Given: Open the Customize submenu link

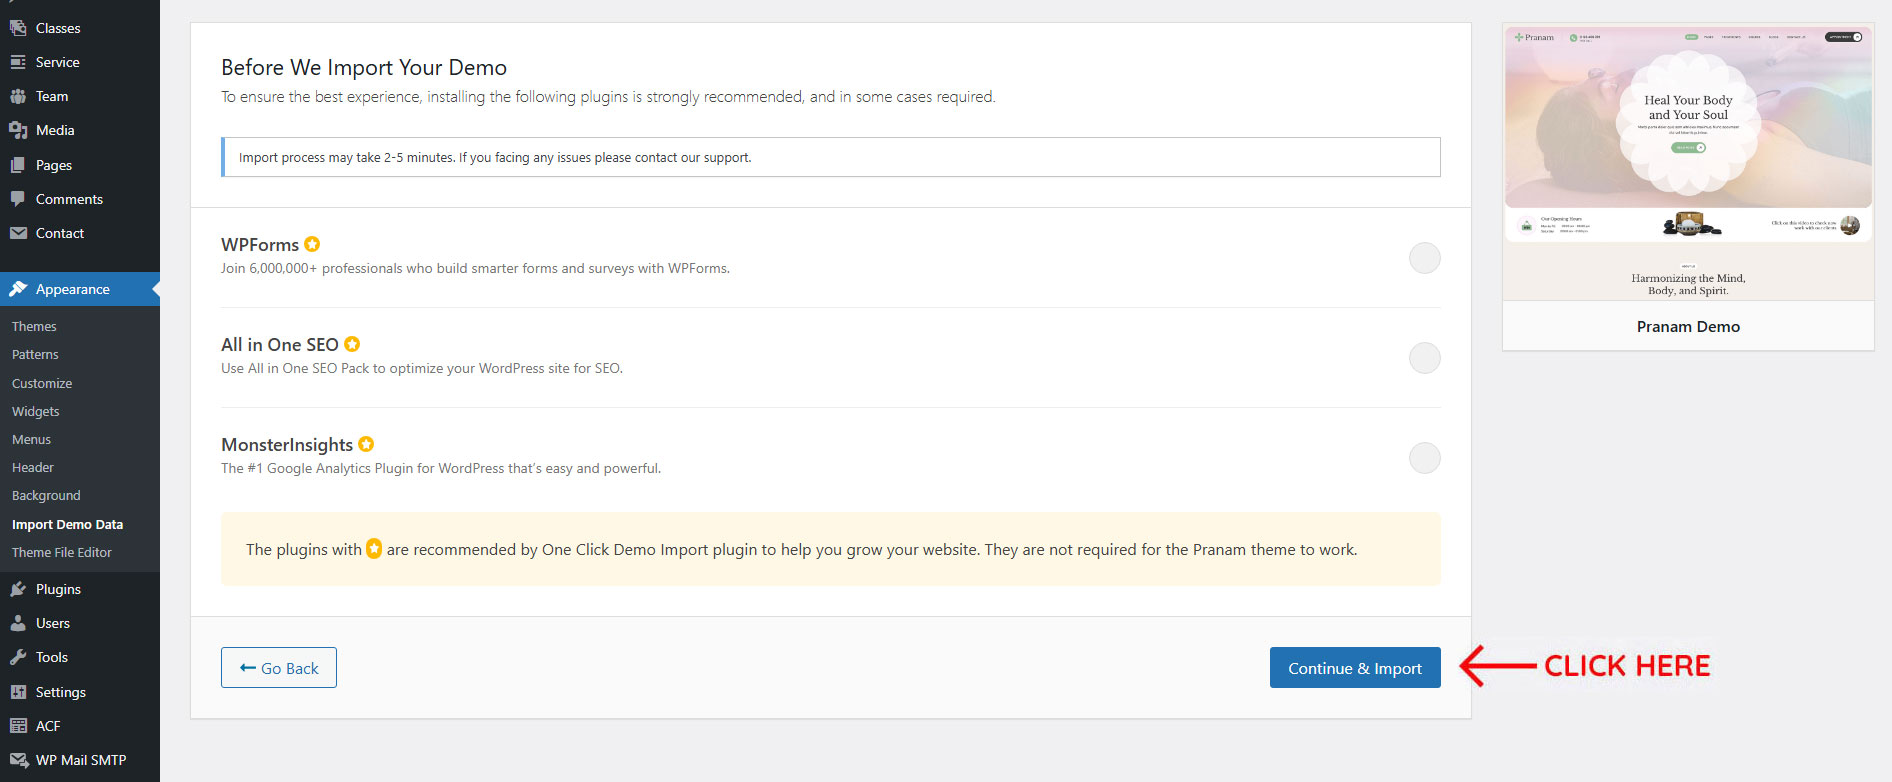Looking at the screenshot, I should [42, 383].
